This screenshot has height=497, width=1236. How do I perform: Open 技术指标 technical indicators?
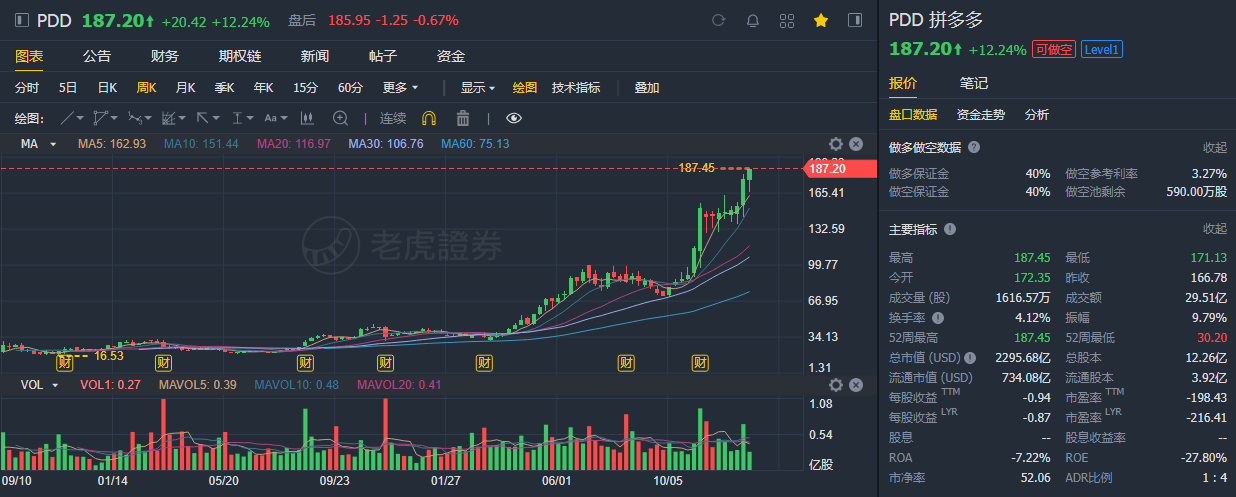[x=576, y=87]
